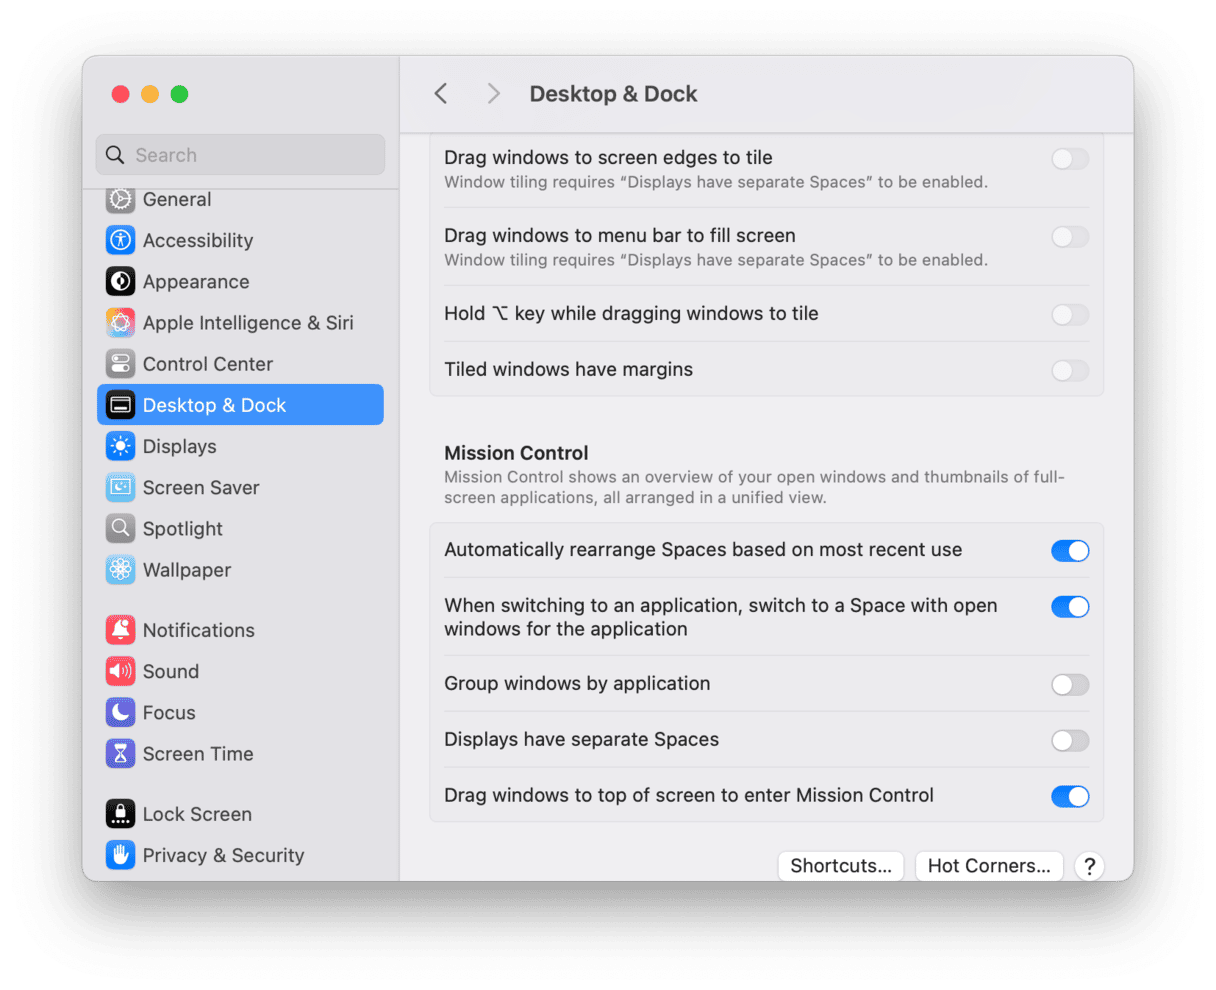Click the green zoom window button
Viewport: 1216px width, 990px height.
179,94
